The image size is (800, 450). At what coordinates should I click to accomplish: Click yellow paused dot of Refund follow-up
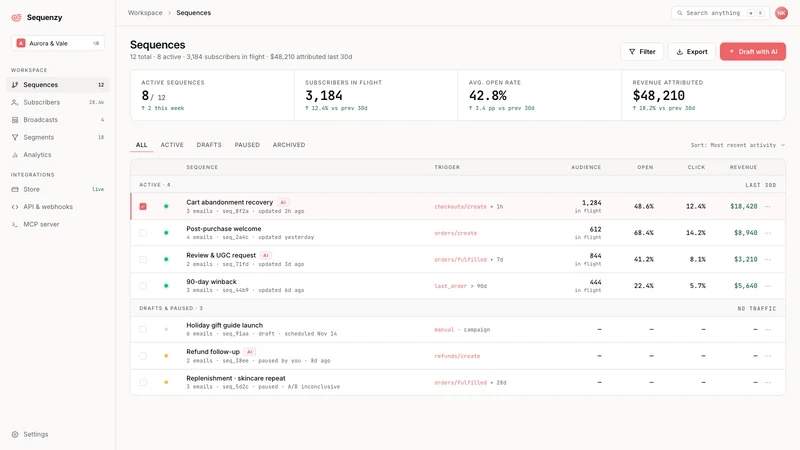pos(166,356)
